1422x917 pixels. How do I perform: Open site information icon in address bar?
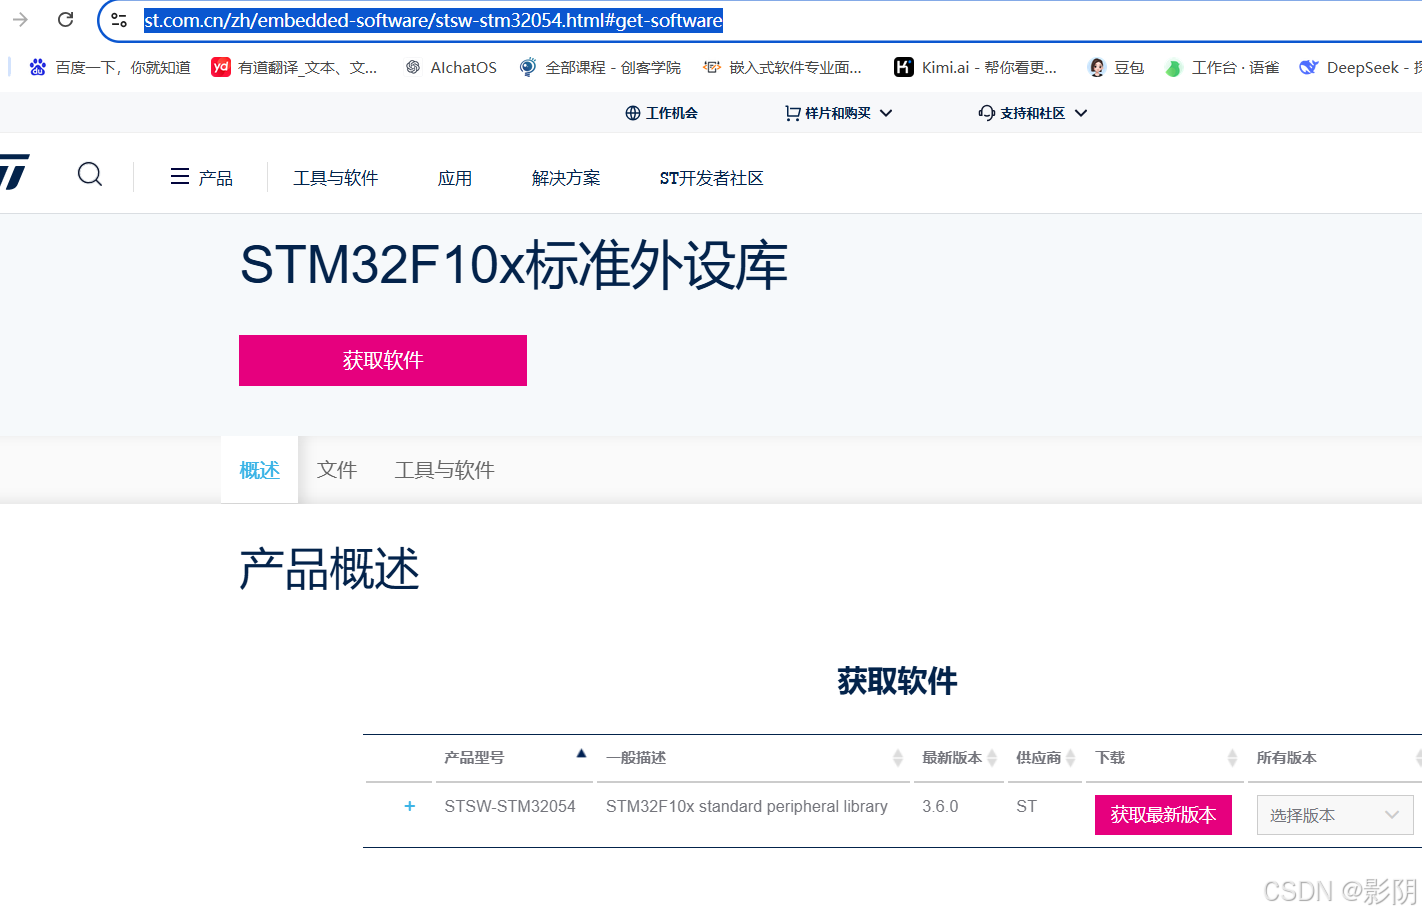[119, 20]
